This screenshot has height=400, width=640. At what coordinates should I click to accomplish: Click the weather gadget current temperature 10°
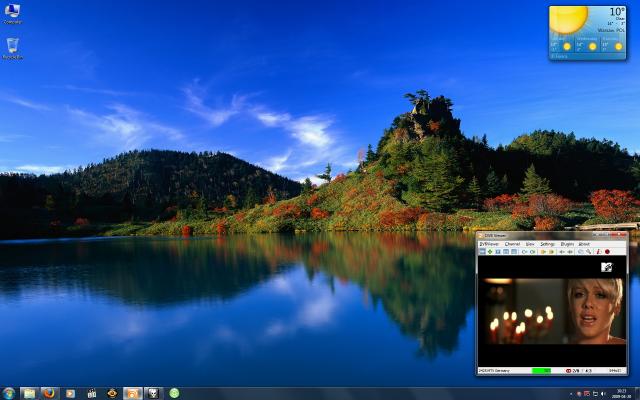617,12
